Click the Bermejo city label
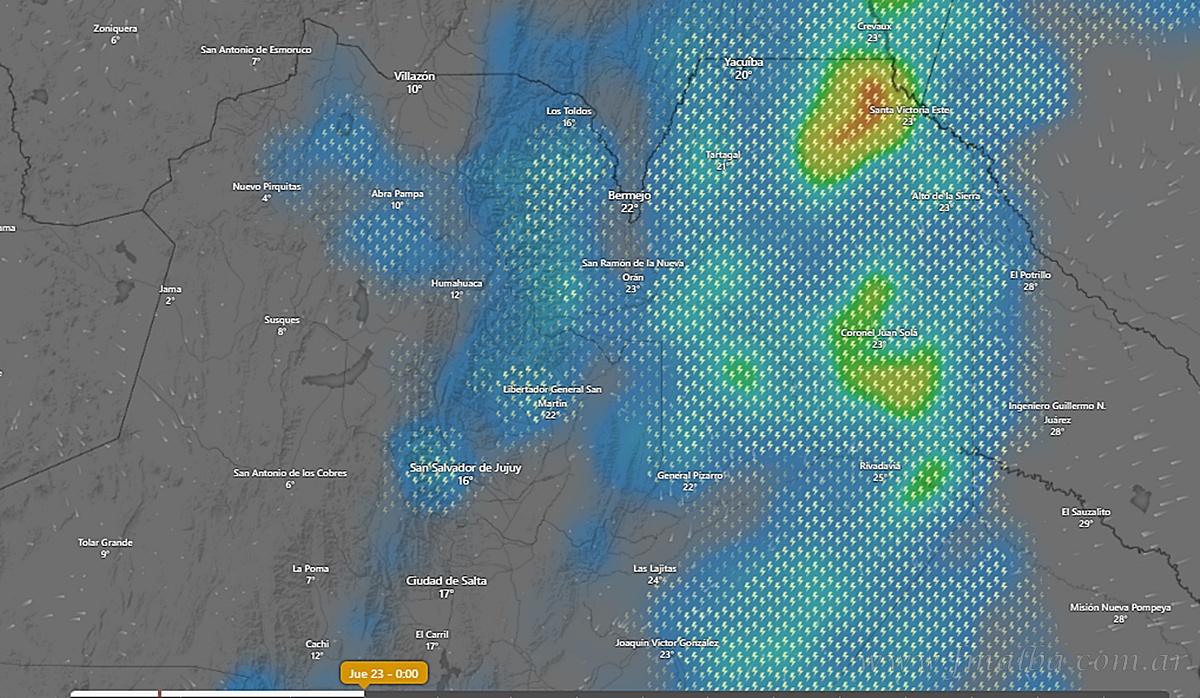Image resolution: width=1200 pixels, height=698 pixels. click(x=629, y=196)
